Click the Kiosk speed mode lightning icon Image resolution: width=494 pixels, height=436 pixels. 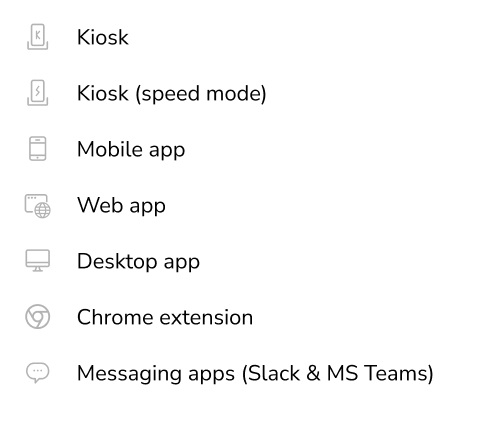(x=38, y=93)
